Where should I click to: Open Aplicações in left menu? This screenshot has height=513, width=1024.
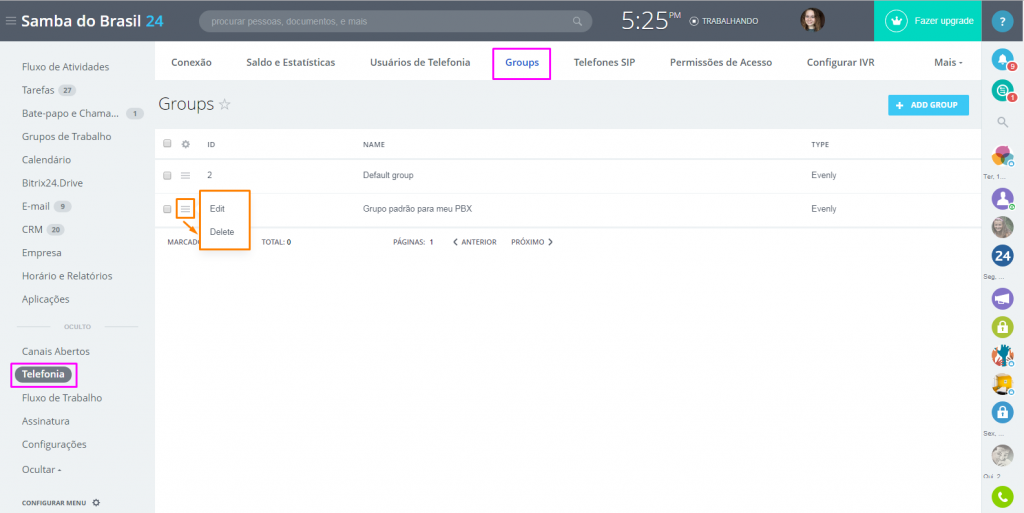[x=46, y=300]
